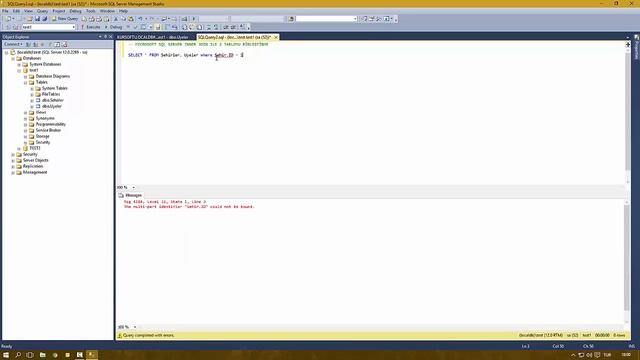The image size is (640, 360).
Task: Expand the Database Diagrams folder
Action: (26, 76)
